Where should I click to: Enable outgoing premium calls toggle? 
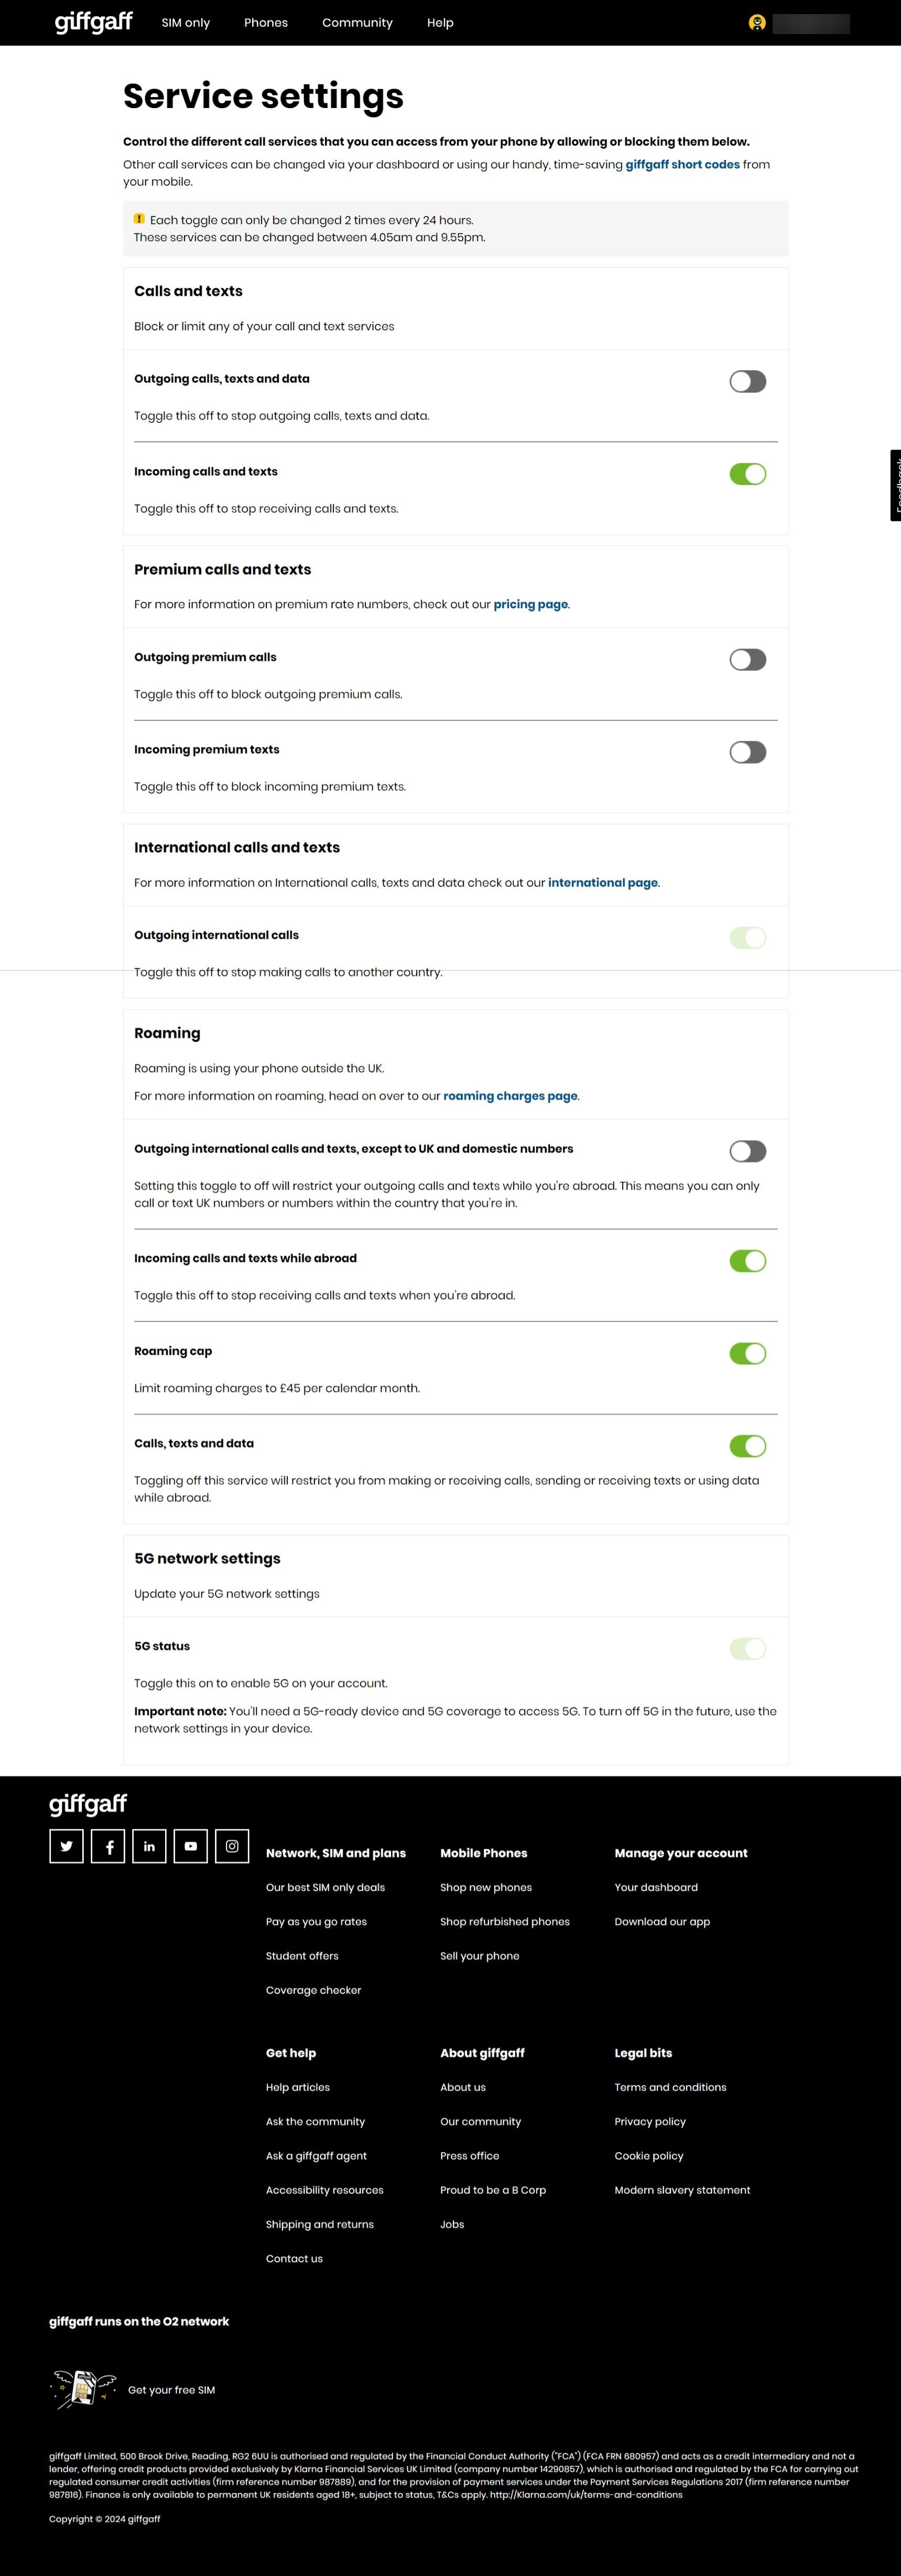(x=747, y=659)
